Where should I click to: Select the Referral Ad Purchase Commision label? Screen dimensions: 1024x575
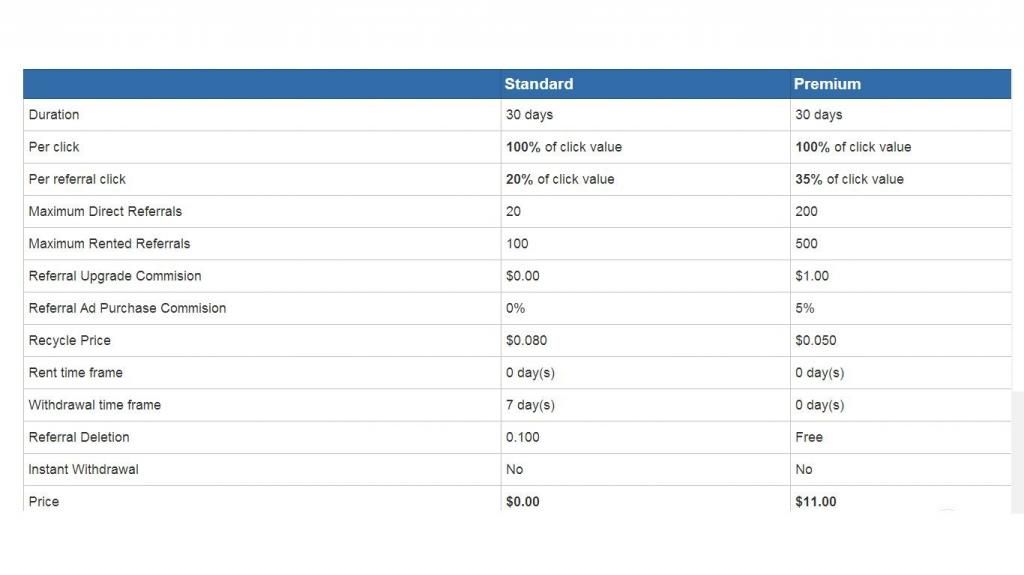[127, 308]
